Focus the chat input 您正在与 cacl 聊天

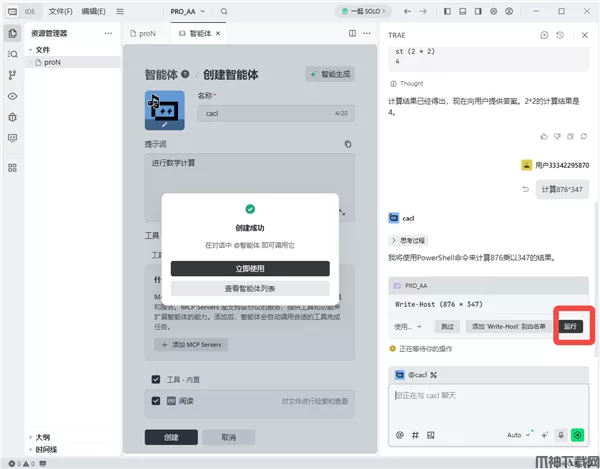tap(488, 404)
